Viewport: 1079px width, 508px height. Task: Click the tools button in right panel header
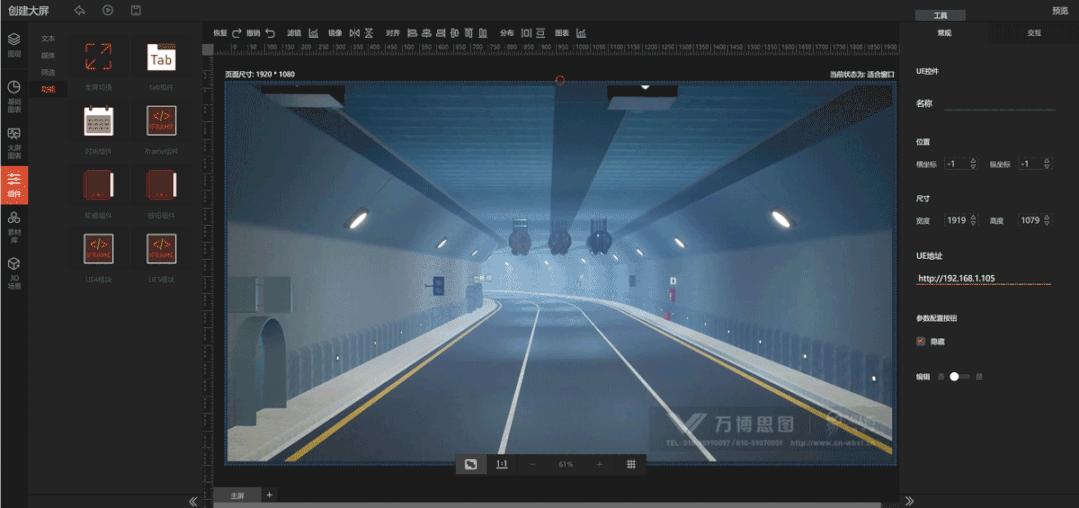940,14
